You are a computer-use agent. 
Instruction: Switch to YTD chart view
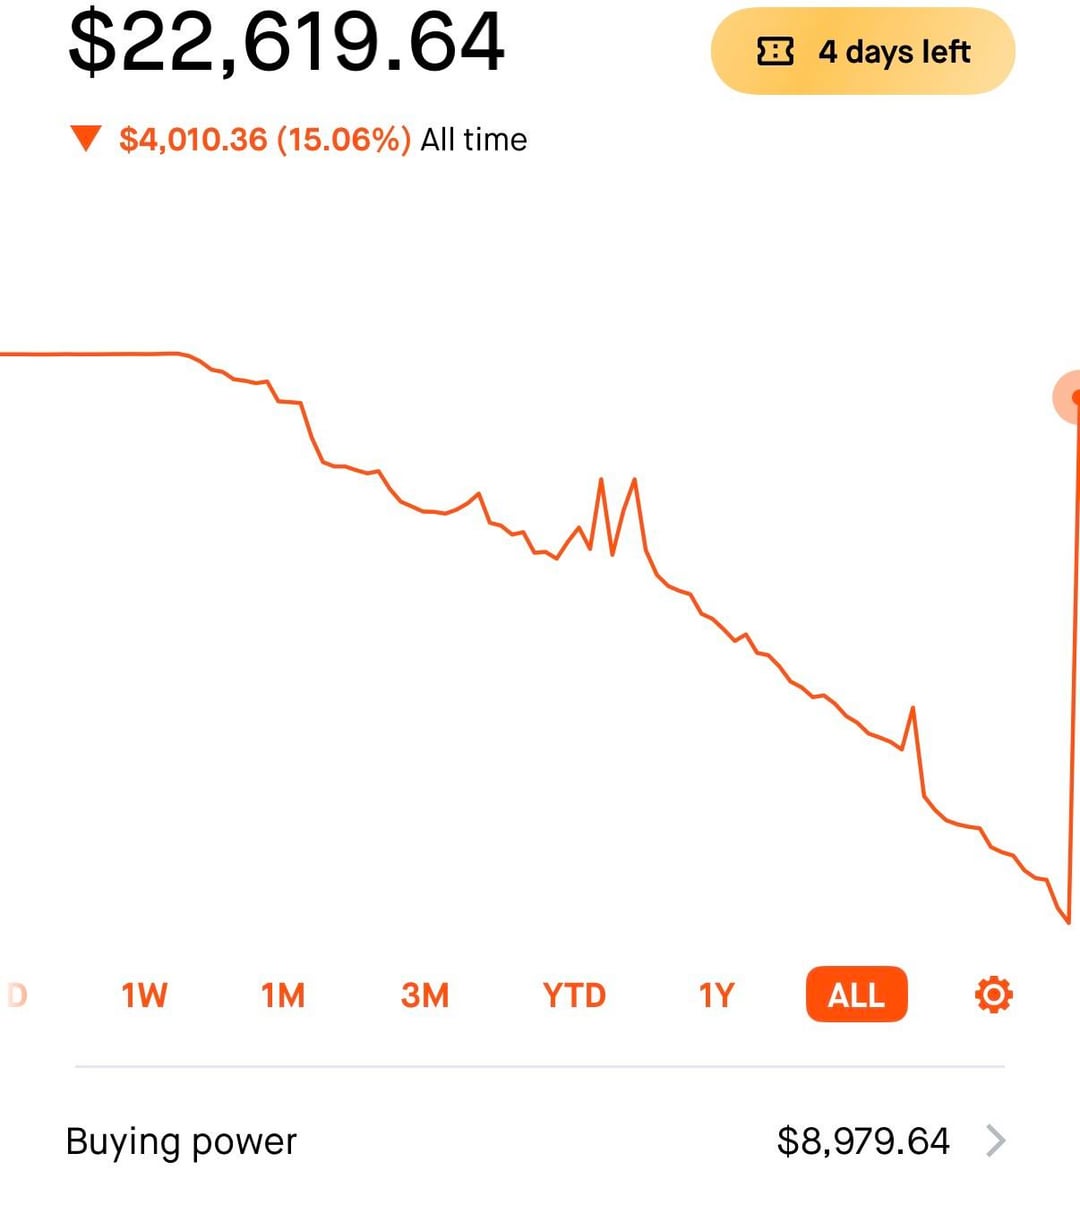click(574, 996)
